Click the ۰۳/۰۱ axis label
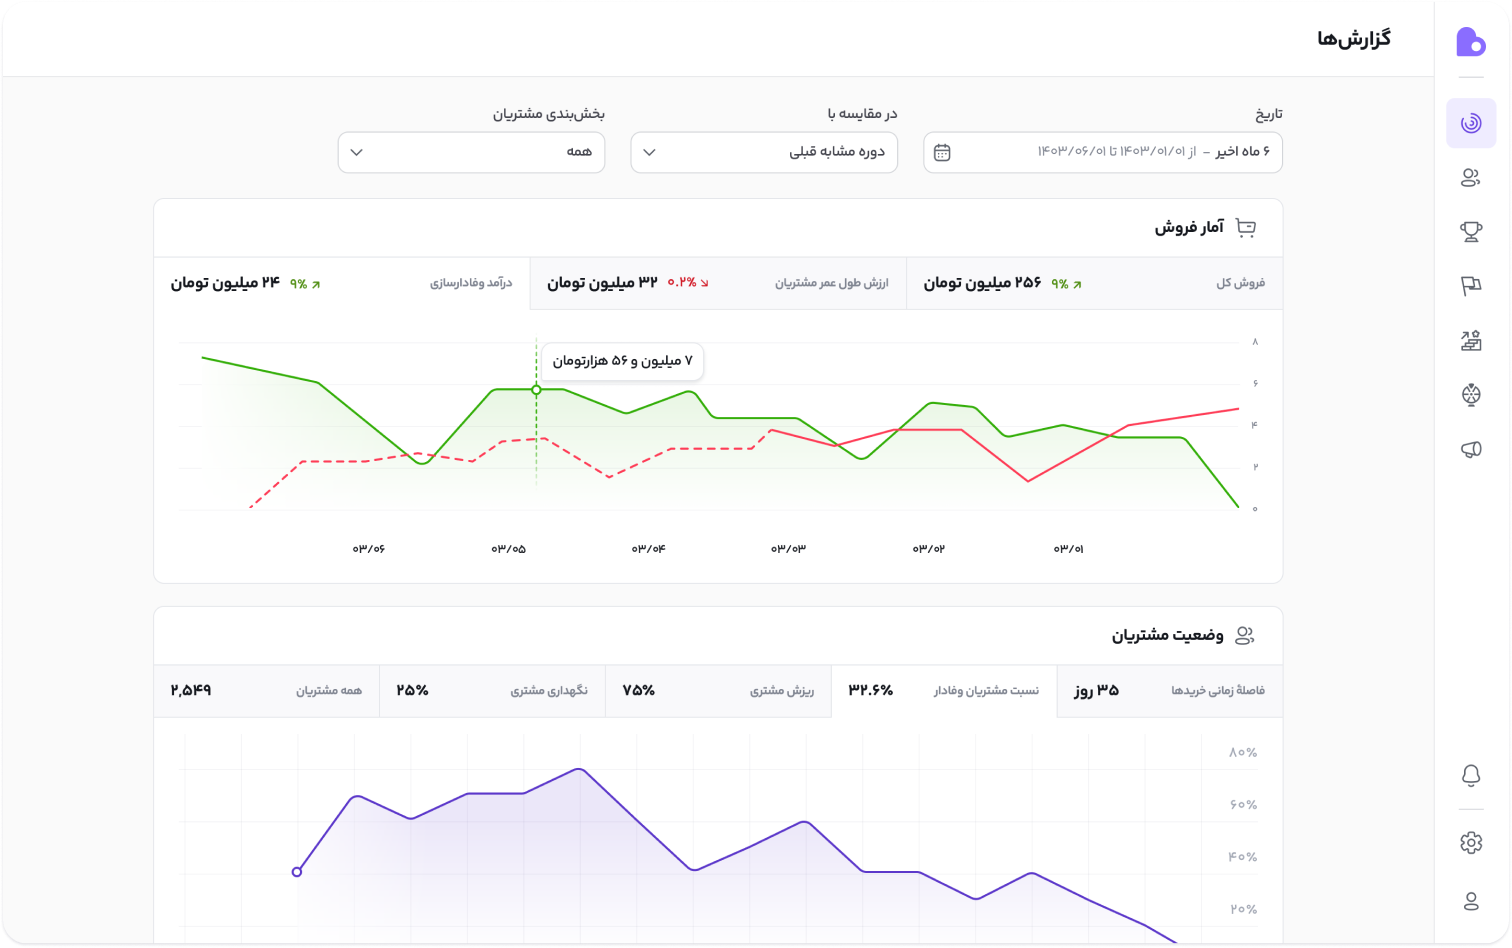 [x=1068, y=549]
